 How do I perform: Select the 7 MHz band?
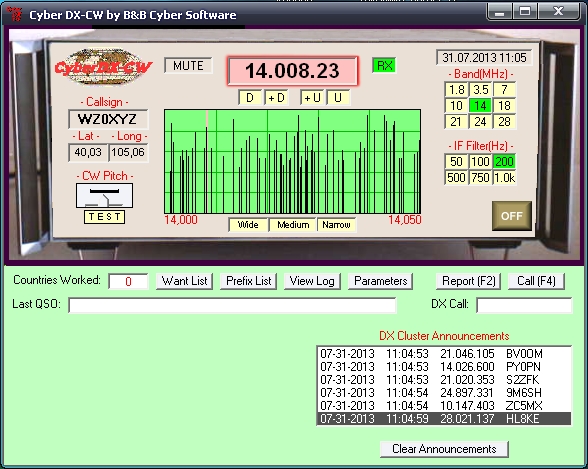click(x=504, y=90)
